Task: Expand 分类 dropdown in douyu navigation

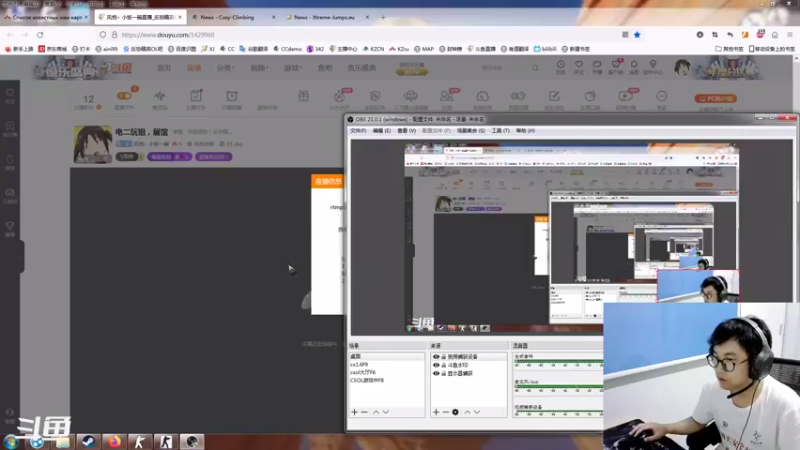Action: 225,68
